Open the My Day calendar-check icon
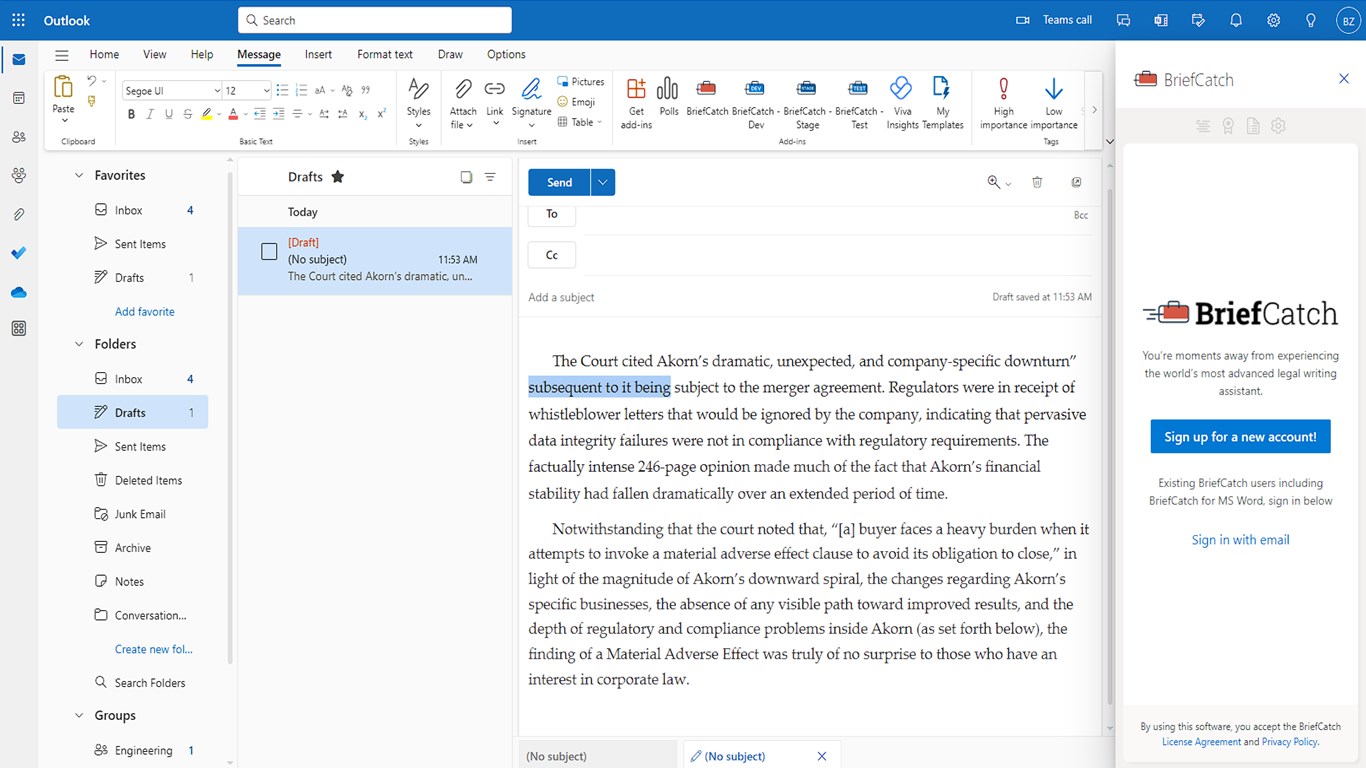Screen dimensions: 1366x768 pyautogui.click(x=1198, y=20)
